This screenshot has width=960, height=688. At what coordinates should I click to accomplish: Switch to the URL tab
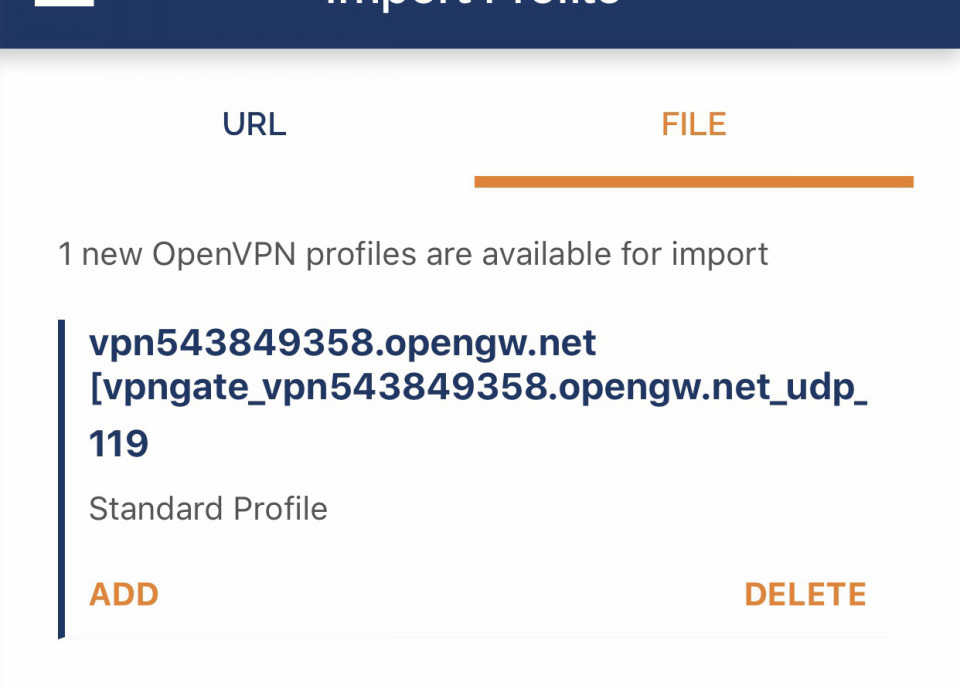(x=254, y=124)
